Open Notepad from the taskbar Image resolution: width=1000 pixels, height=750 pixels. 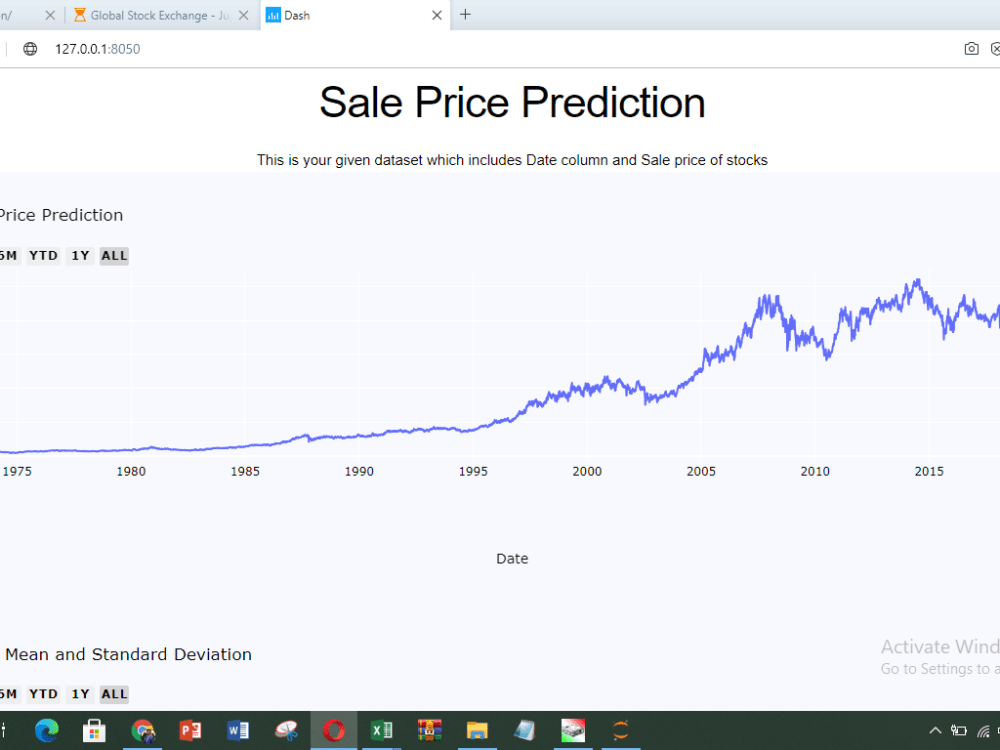524,730
